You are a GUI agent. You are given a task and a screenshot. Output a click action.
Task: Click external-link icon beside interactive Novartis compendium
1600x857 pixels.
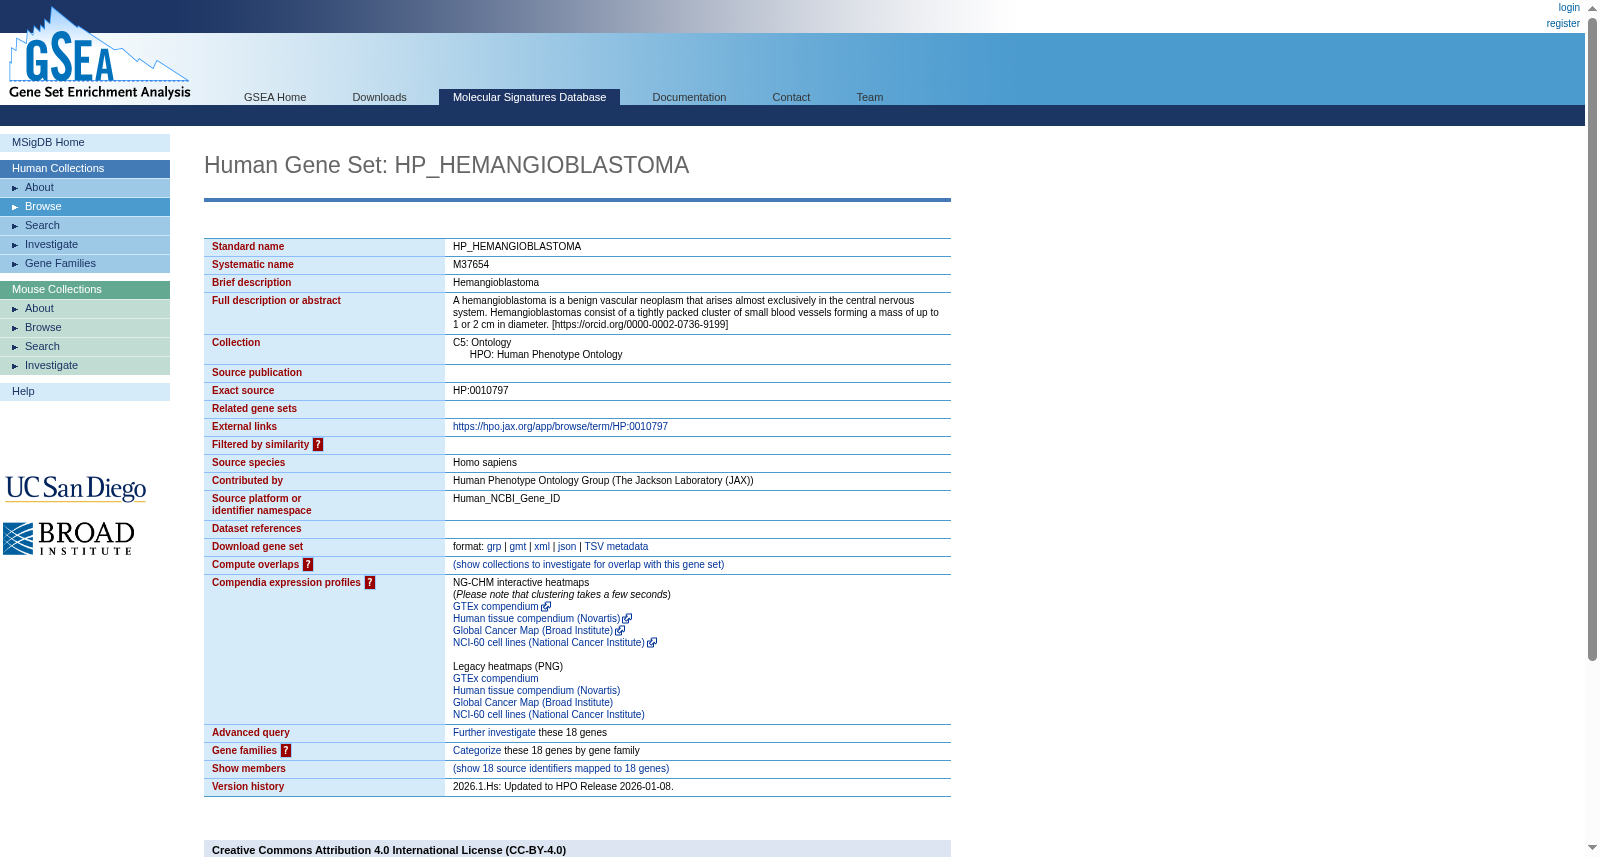(627, 619)
